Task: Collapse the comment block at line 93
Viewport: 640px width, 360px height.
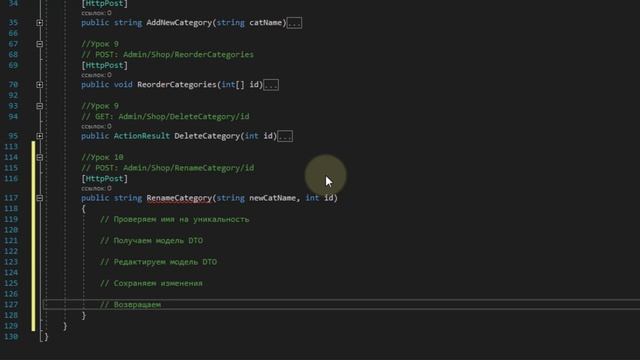Action: (40, 106)
